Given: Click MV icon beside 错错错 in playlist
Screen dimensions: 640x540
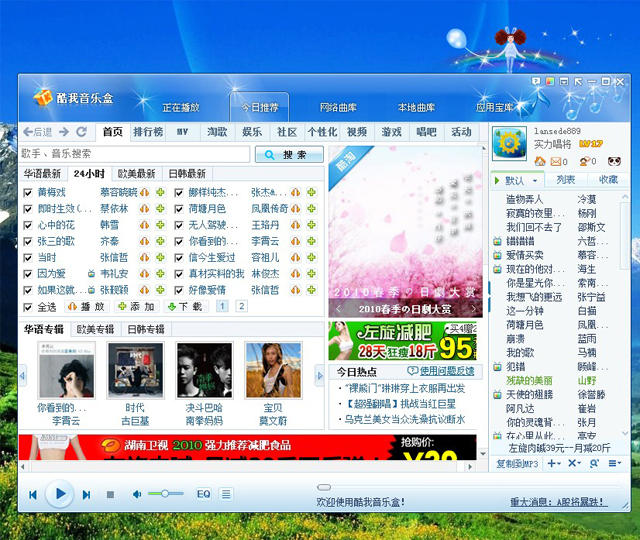Looking at the screenshot, I should (x=497, y=241).
